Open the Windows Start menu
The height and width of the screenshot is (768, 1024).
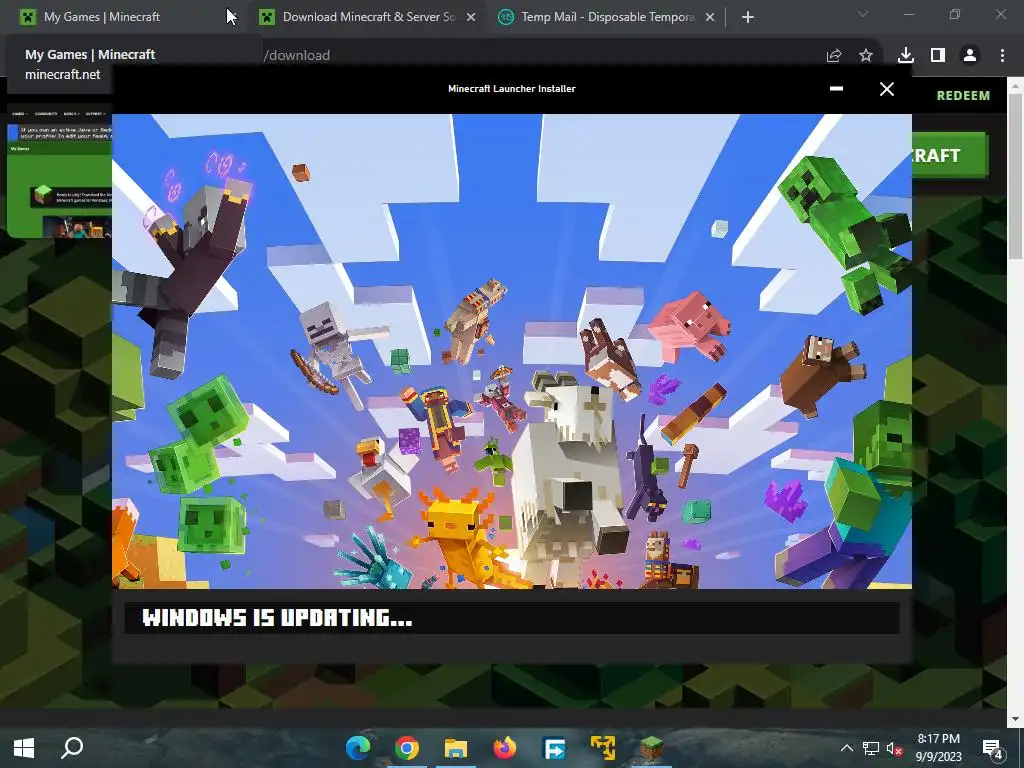coord(24,748)
